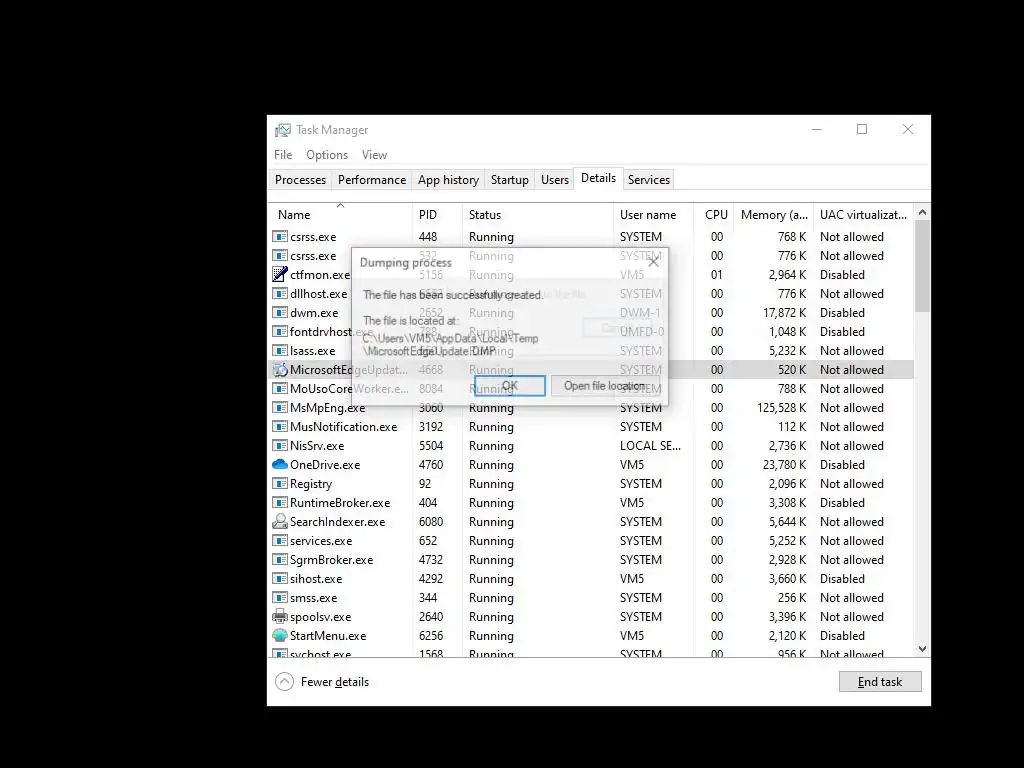
Task: Click the SgrmBroker.exe process icon
Action: (280, 559)
